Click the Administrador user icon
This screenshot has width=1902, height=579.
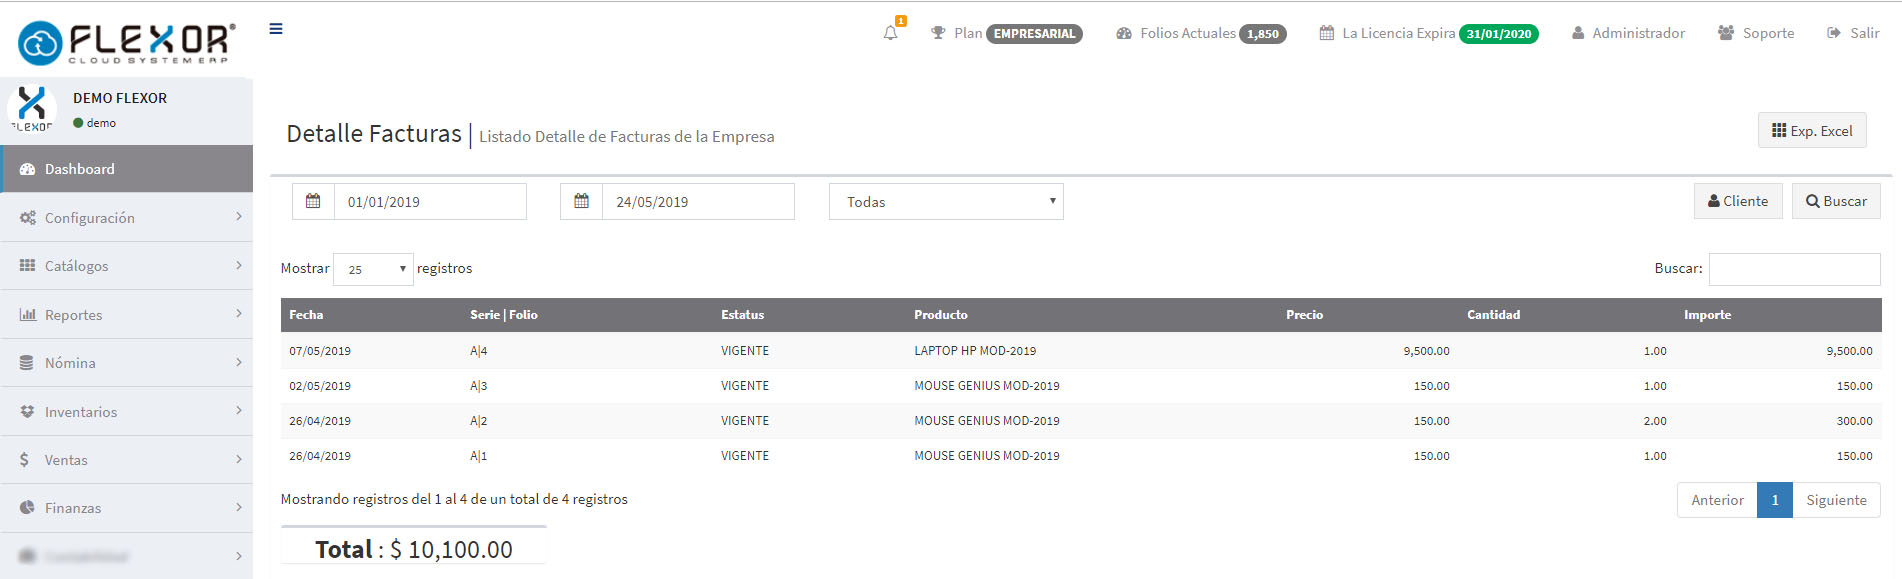[x=1578, y=33]
